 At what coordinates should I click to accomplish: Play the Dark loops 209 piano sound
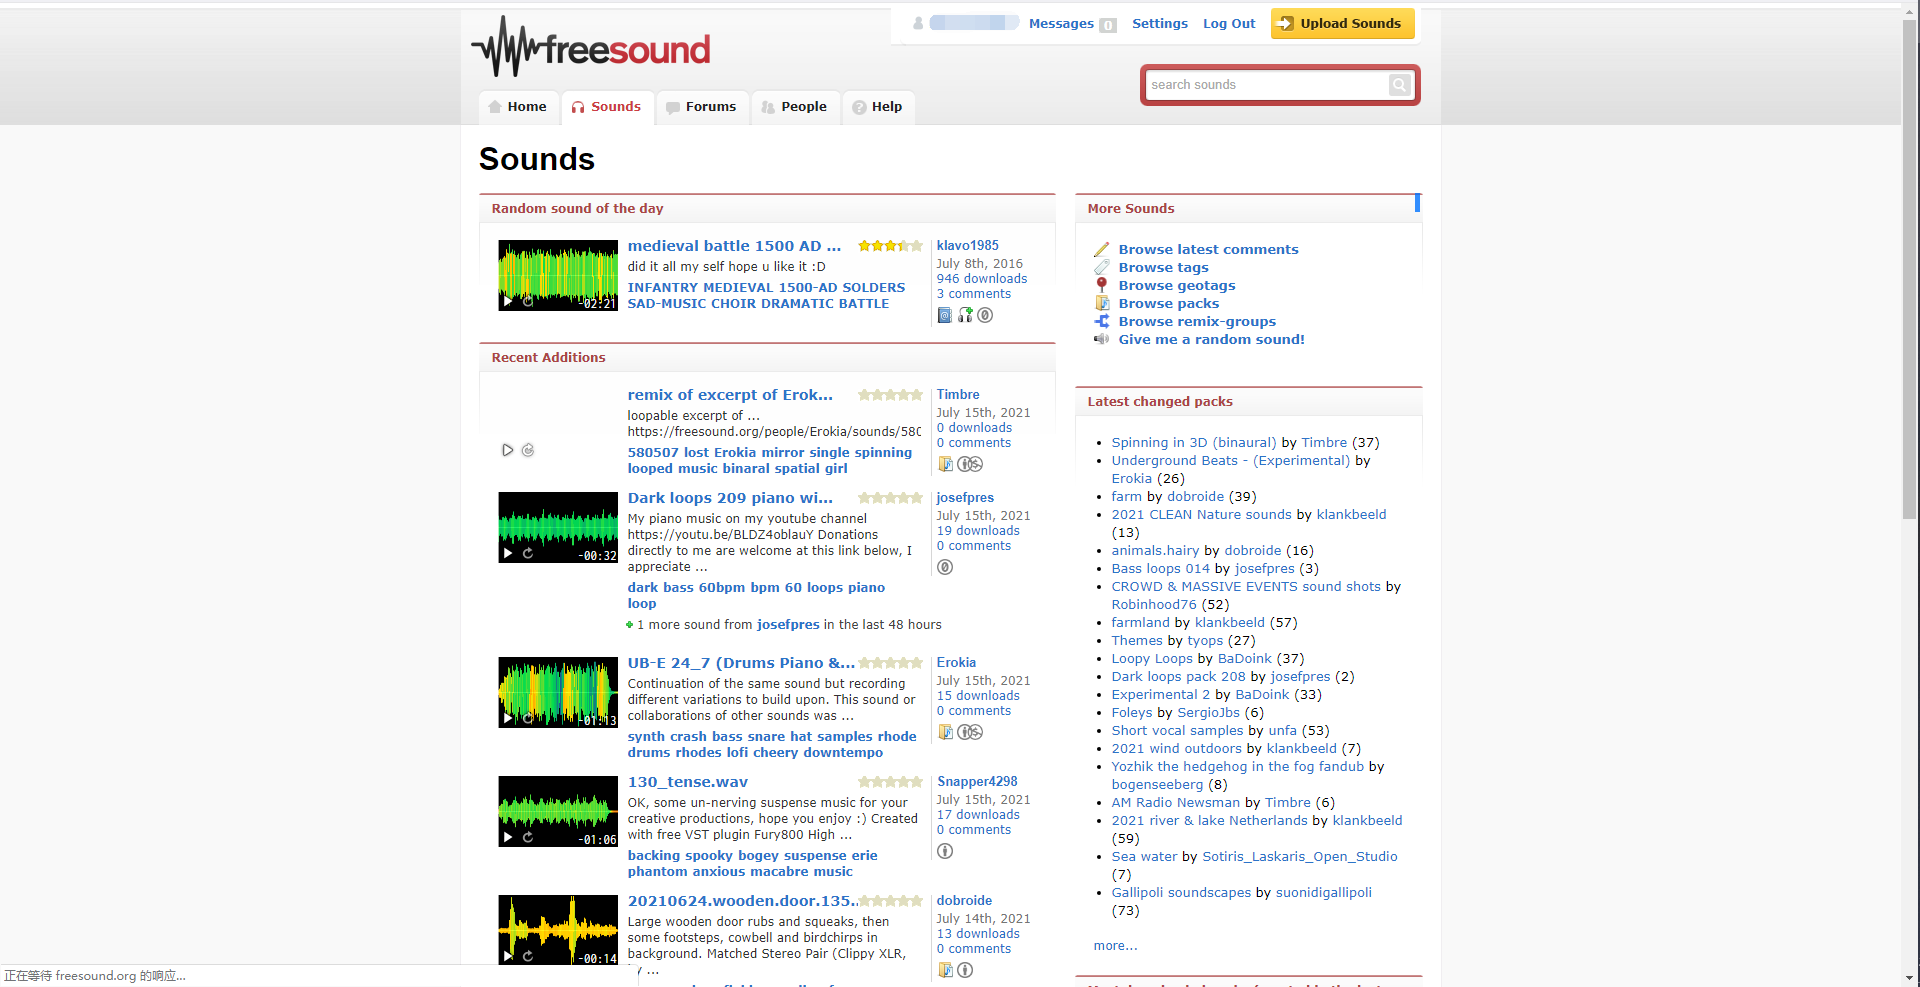tap(508, 553)
